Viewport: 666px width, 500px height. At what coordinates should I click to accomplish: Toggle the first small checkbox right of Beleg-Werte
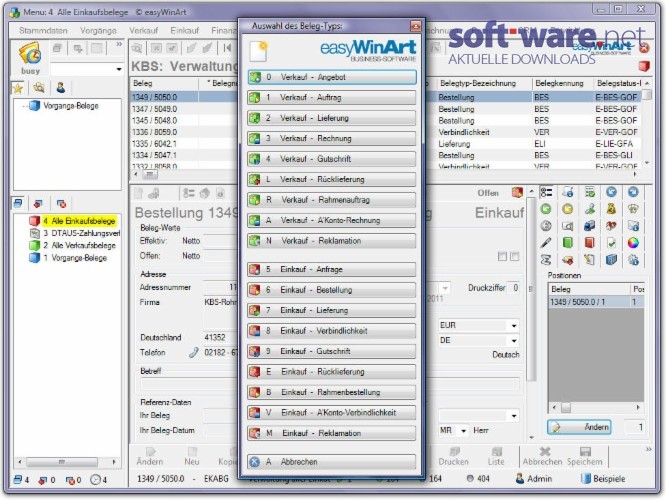coord(502,256)
